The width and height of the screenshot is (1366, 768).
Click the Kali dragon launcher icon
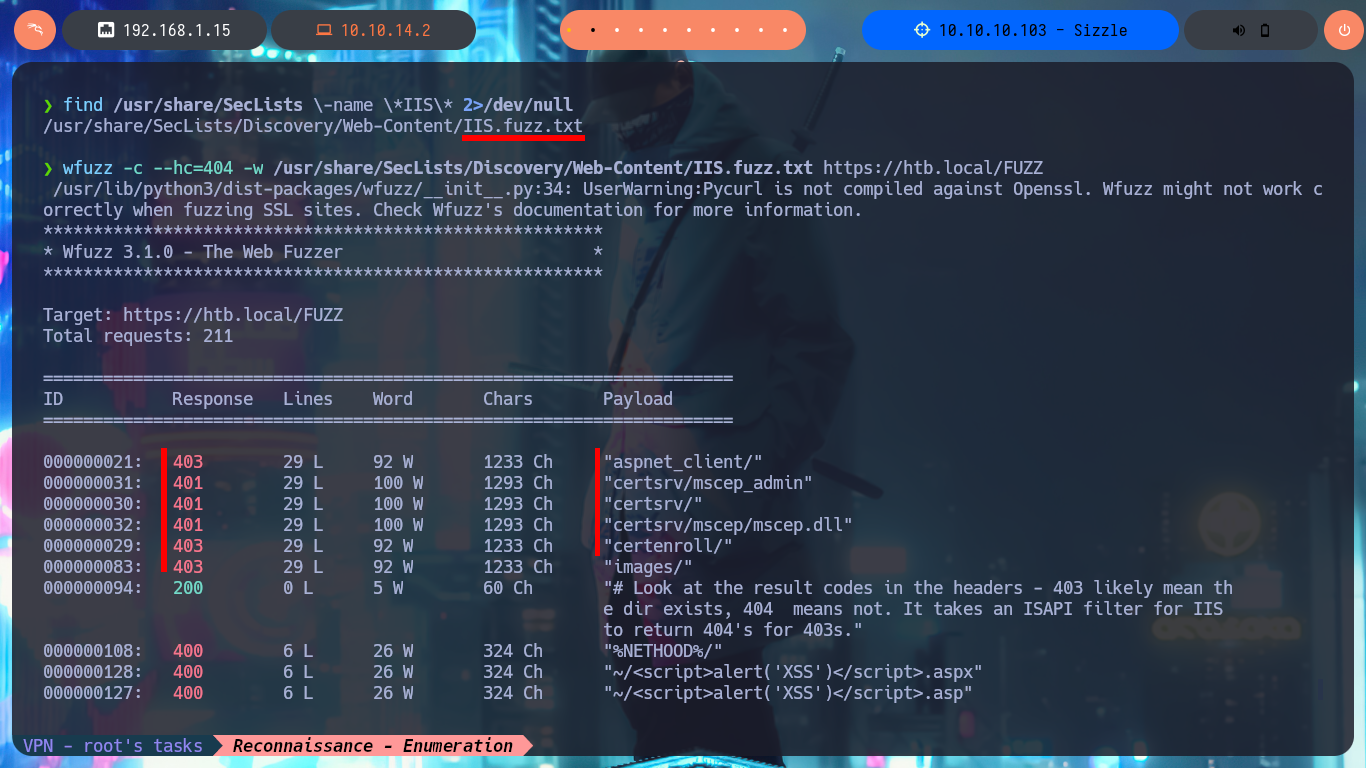(35, 30)
